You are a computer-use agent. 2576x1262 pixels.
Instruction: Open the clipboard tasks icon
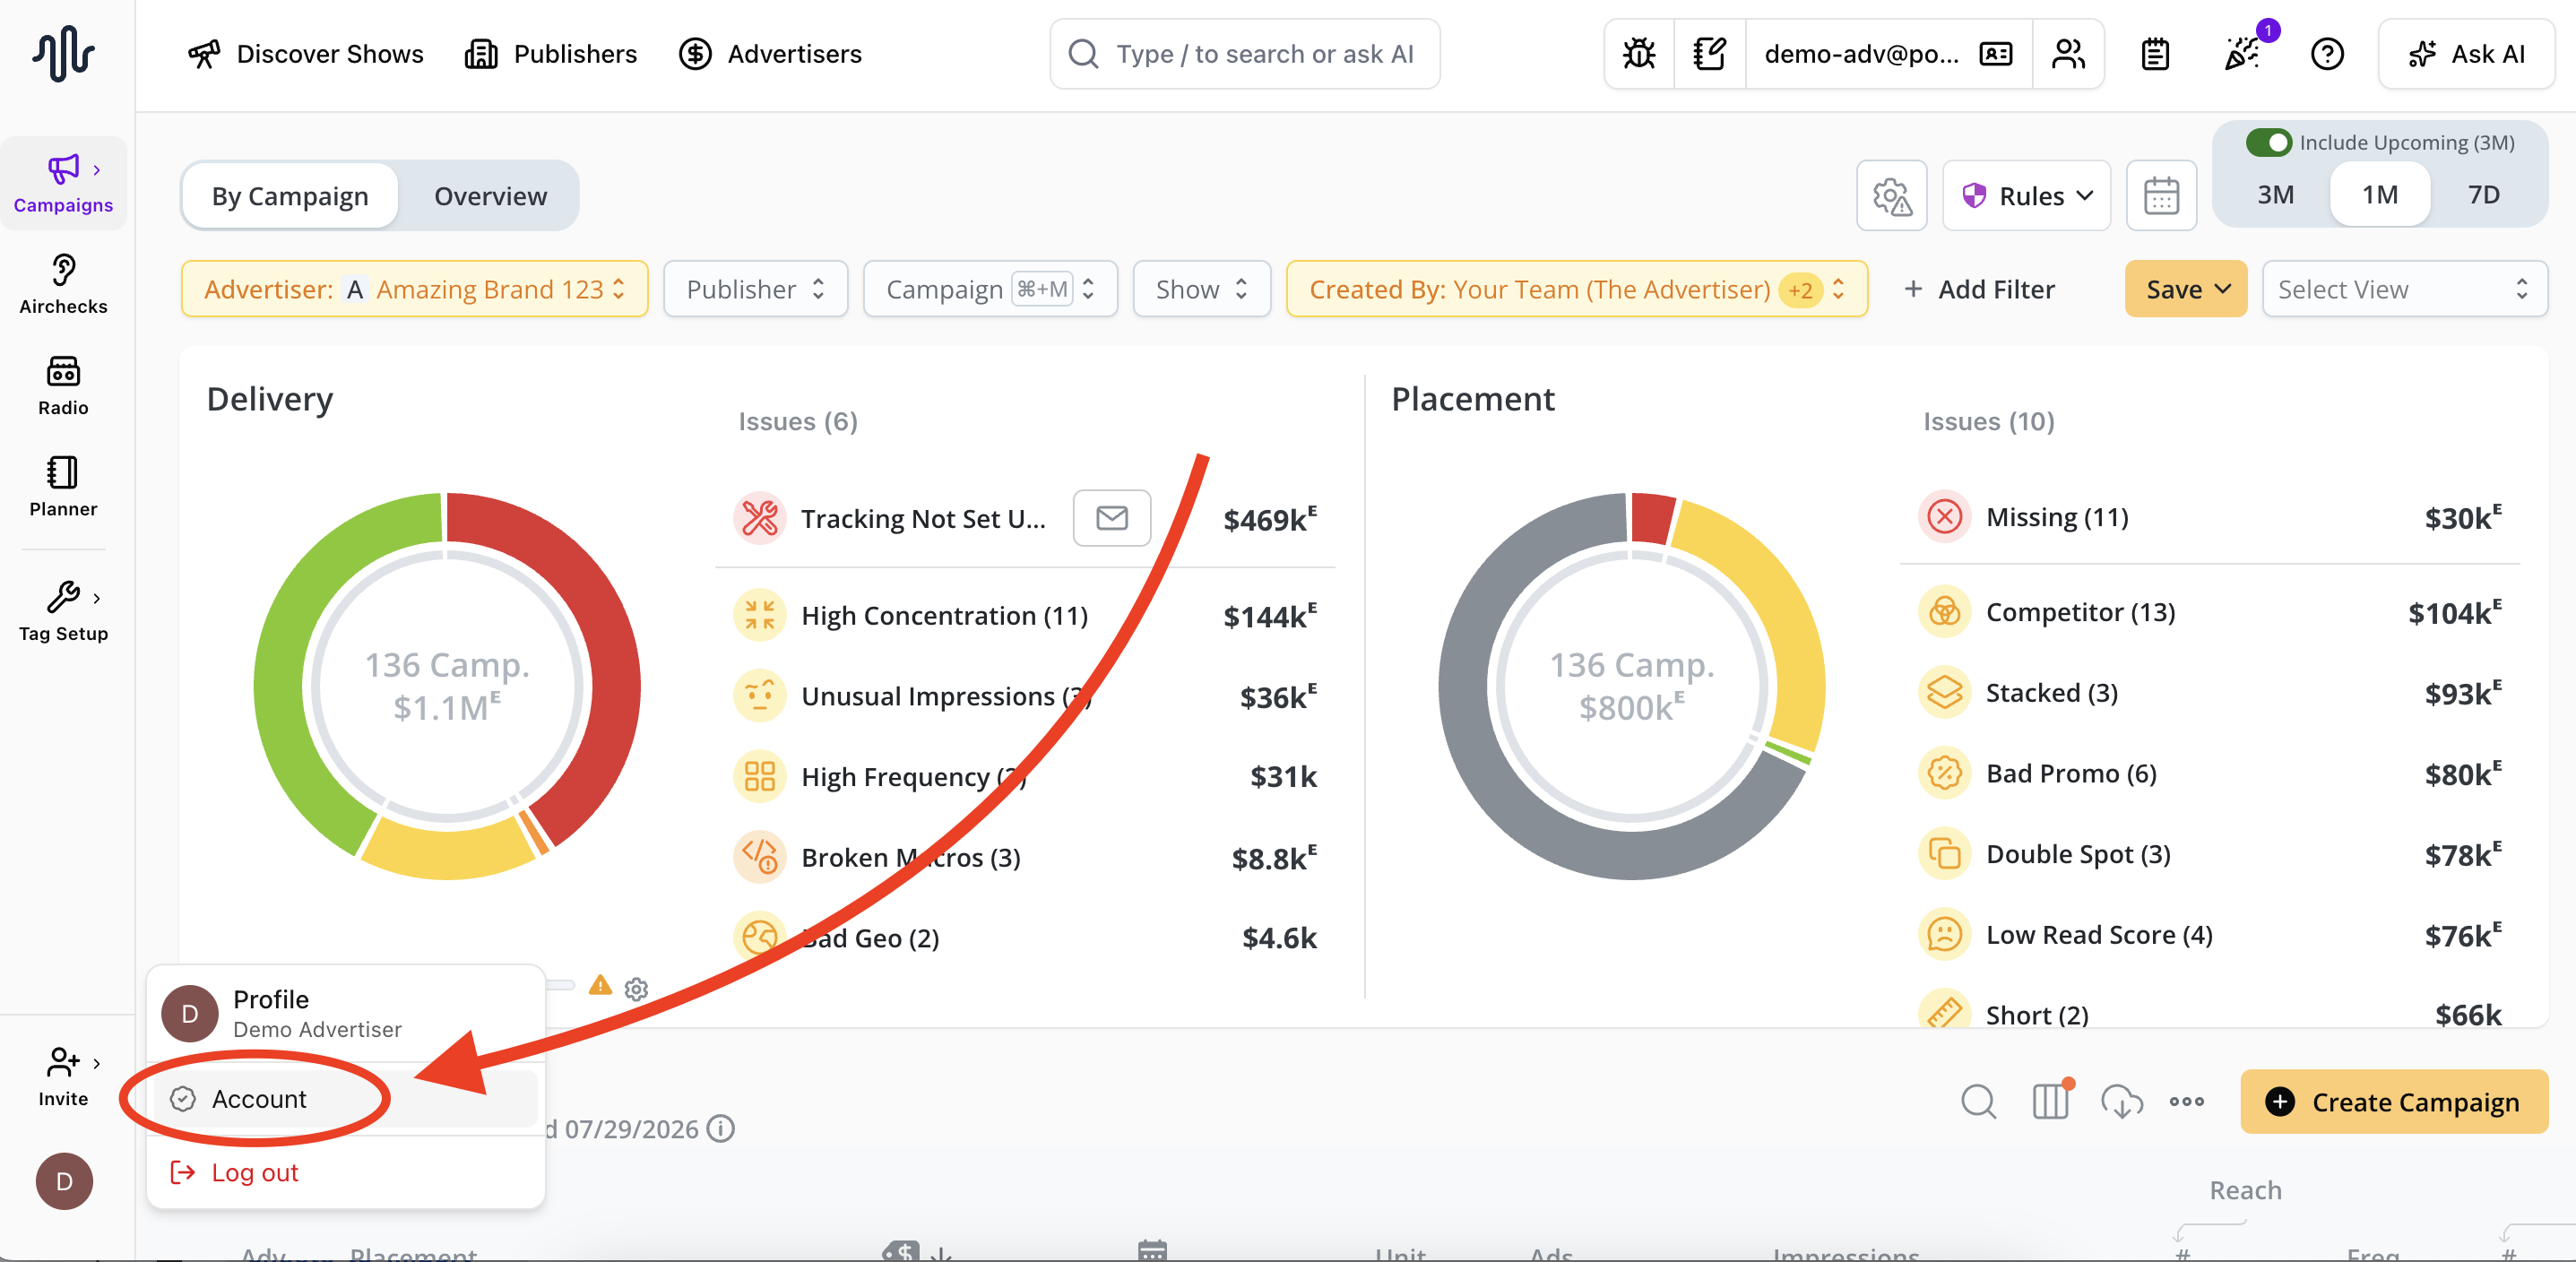point(2155,54)
